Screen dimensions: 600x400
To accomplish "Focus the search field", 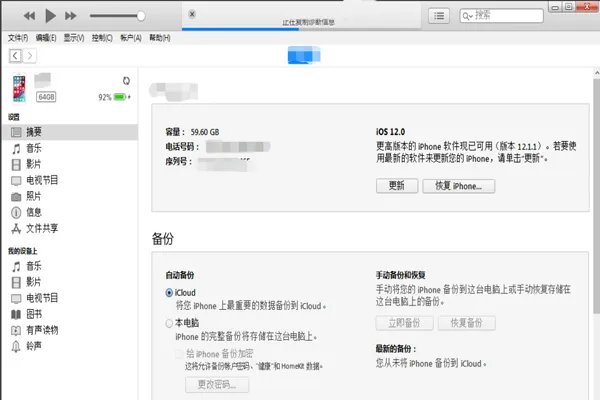I will click(501, 16).
